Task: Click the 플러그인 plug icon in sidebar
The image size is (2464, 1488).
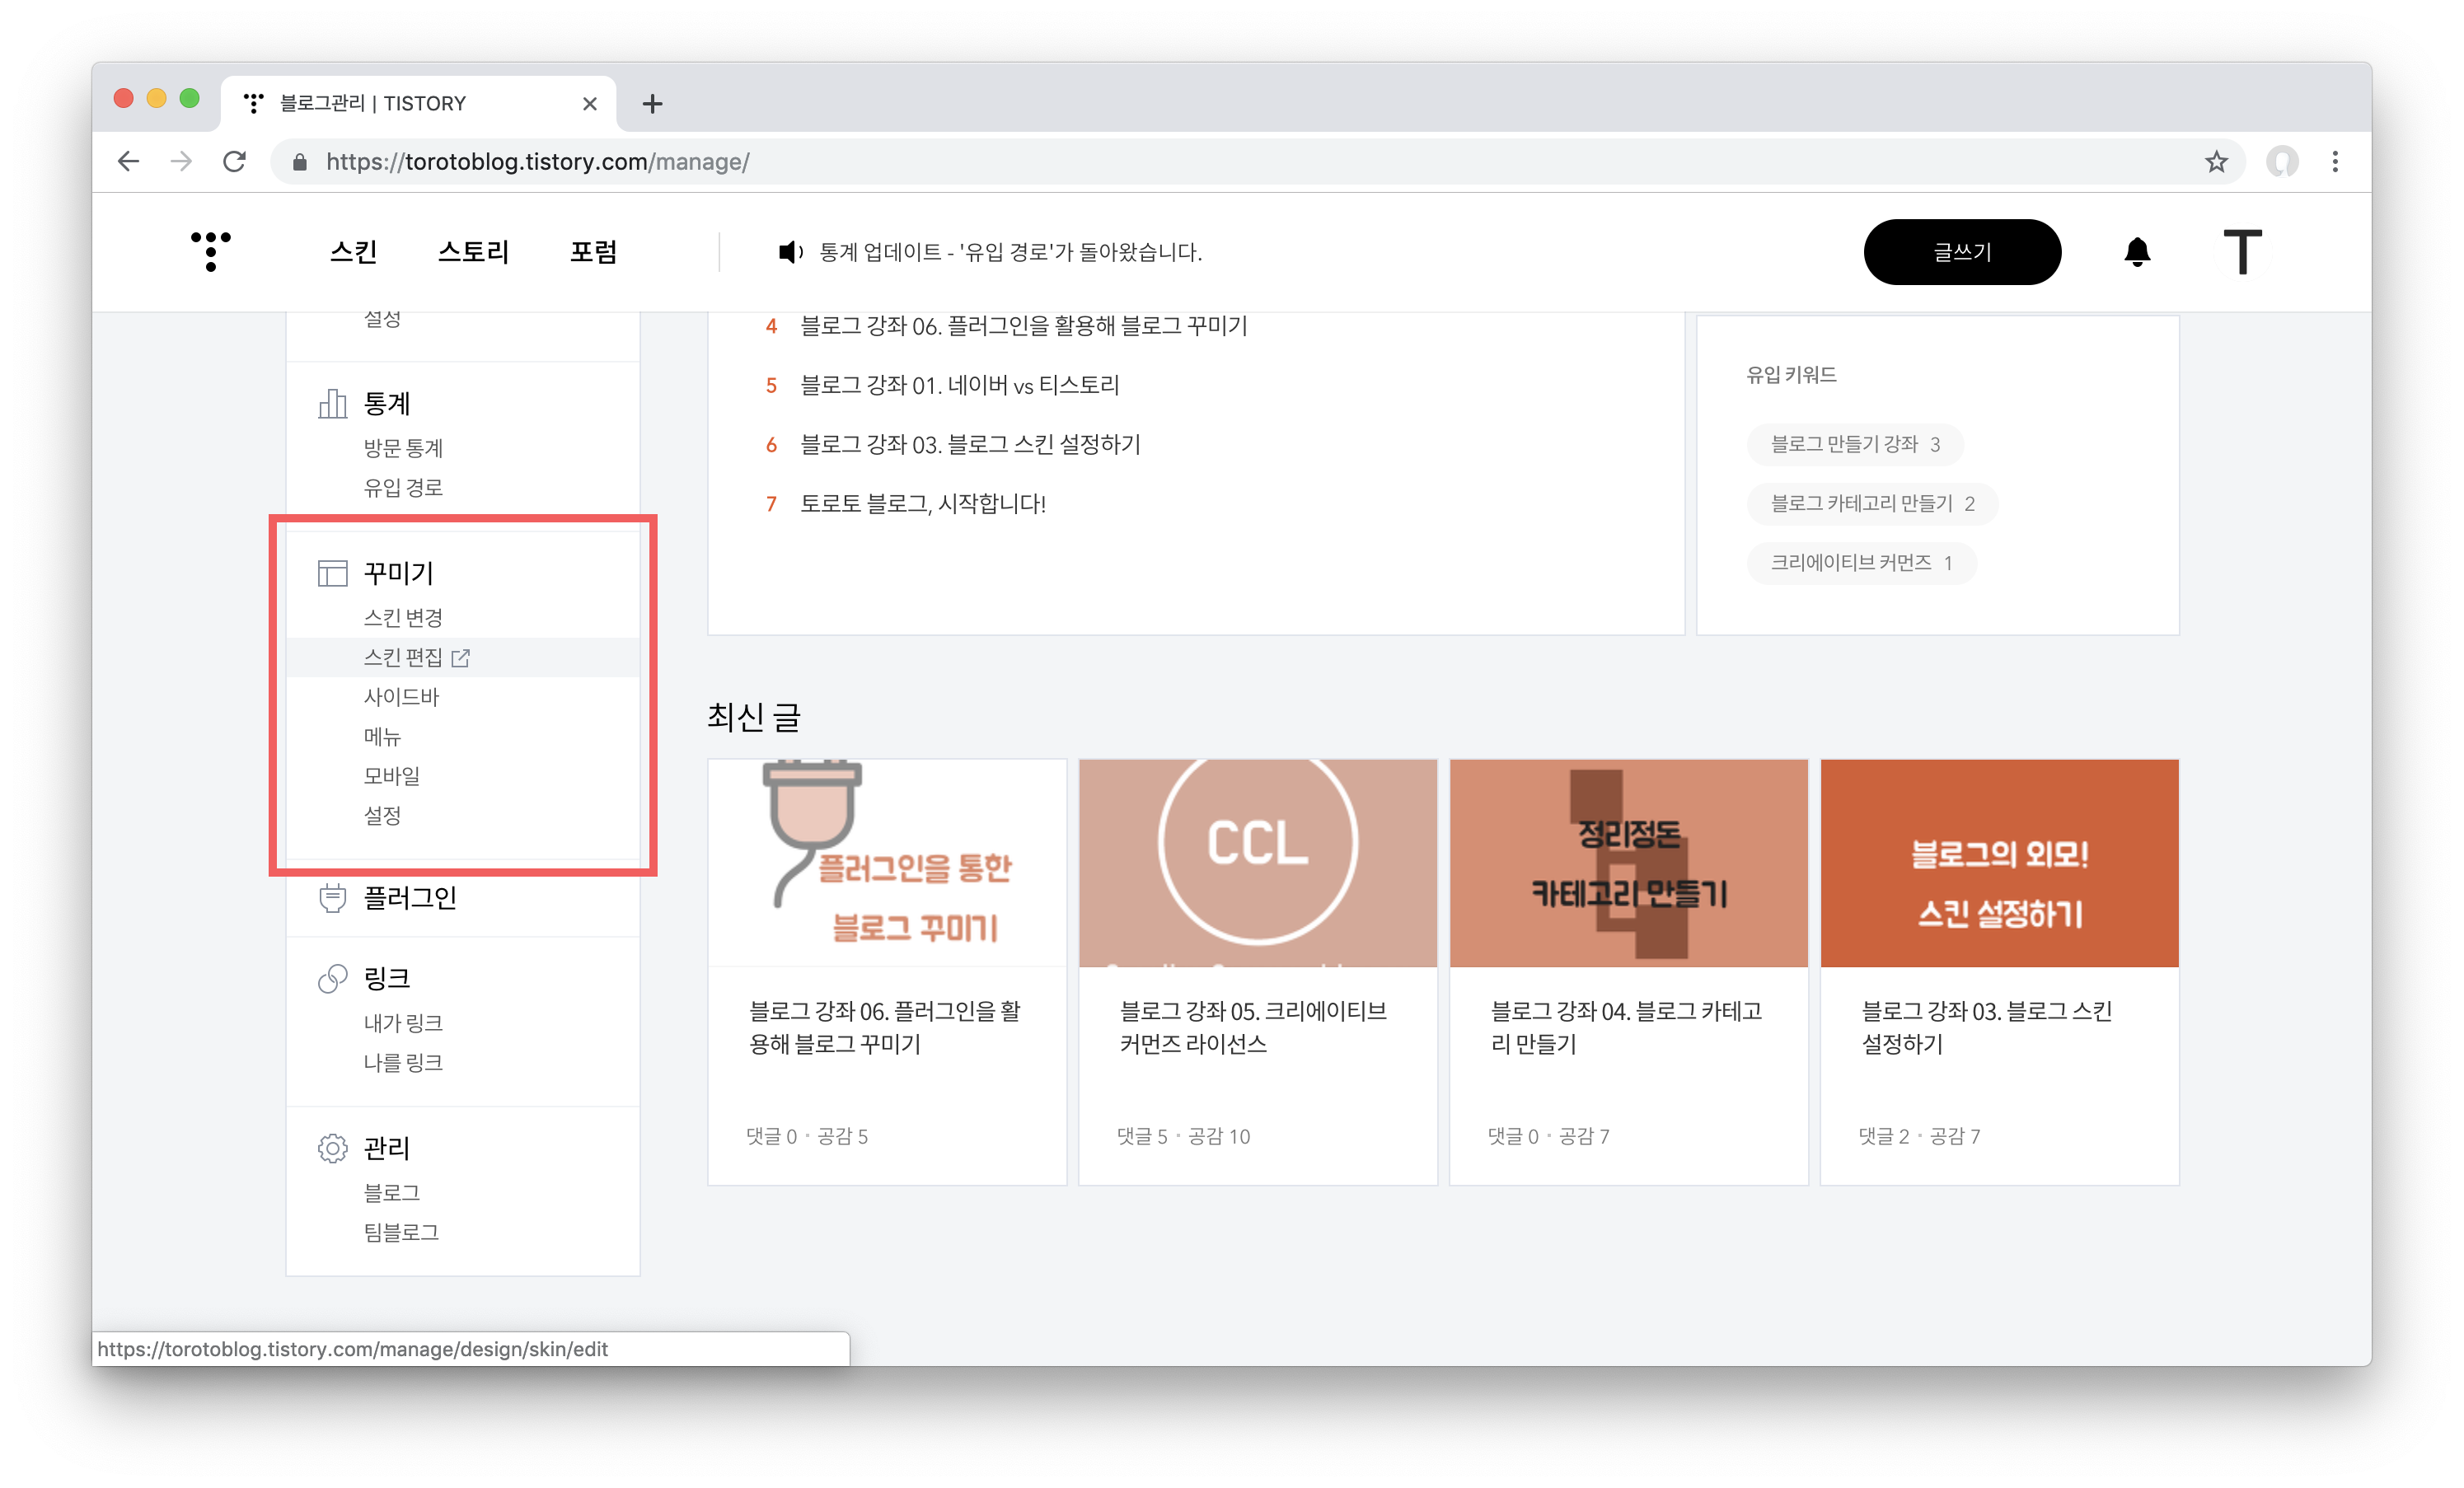Action: pos(332,897)
